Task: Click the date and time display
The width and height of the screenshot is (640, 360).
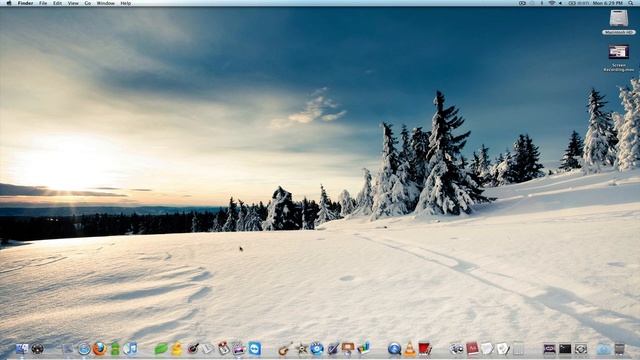Action: (x=607, y=3)
